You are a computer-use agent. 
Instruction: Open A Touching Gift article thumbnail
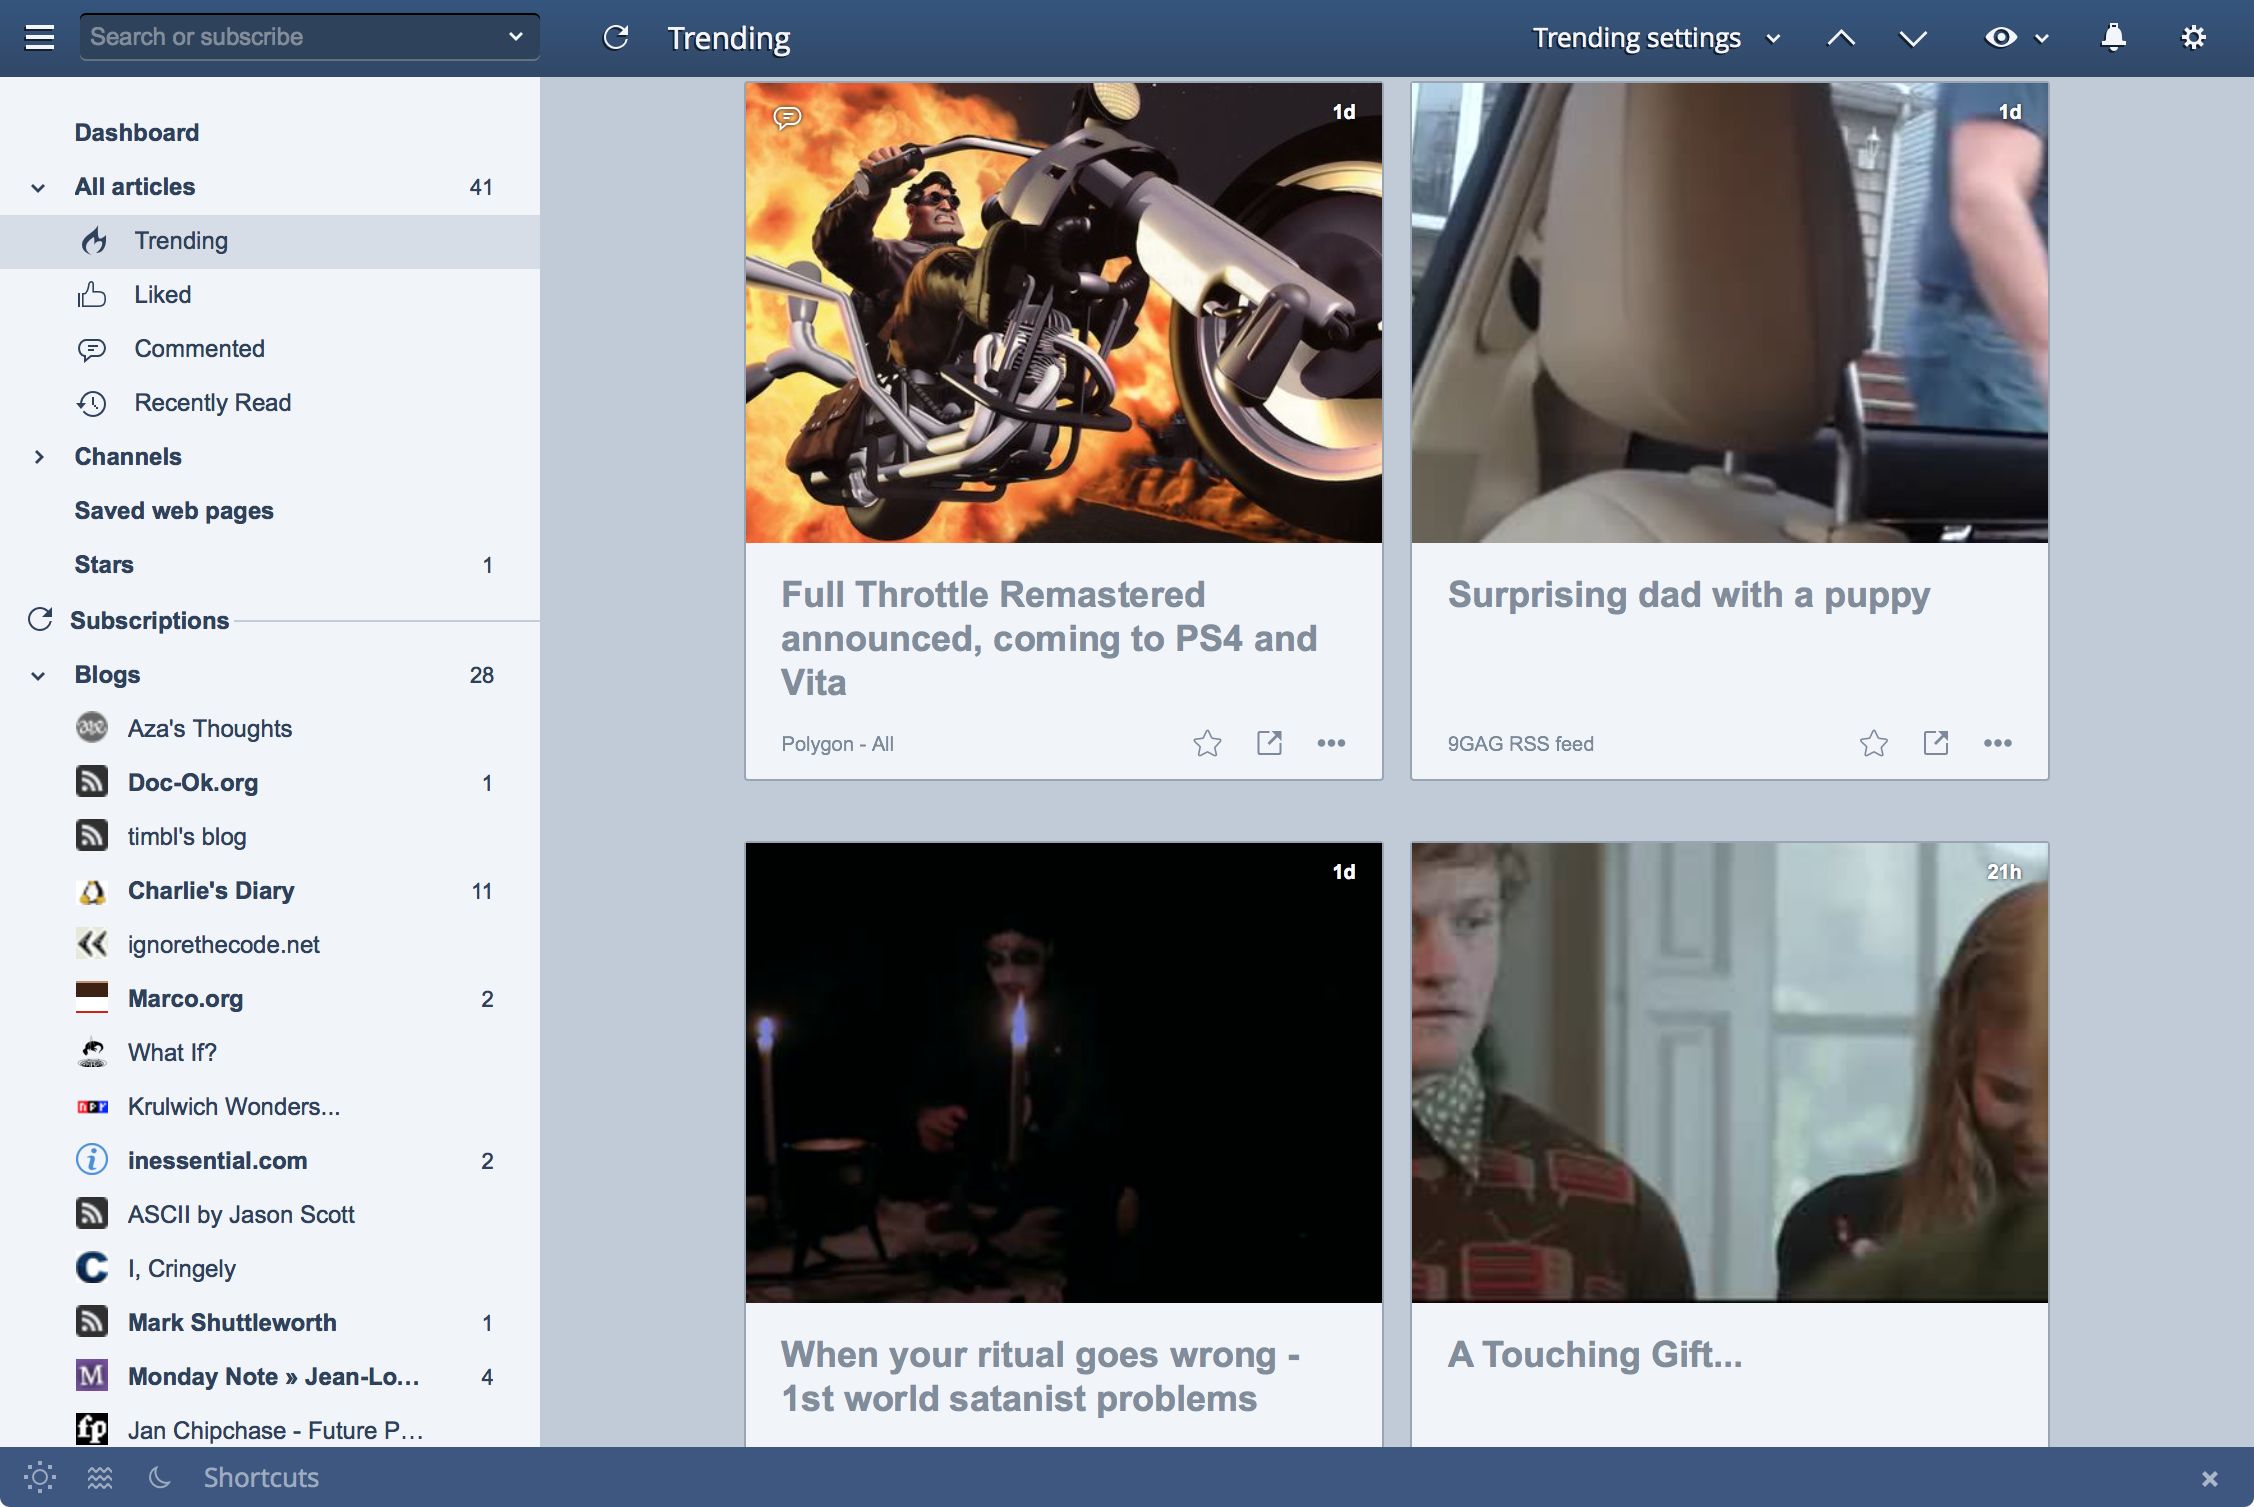pos(1730,1073)
